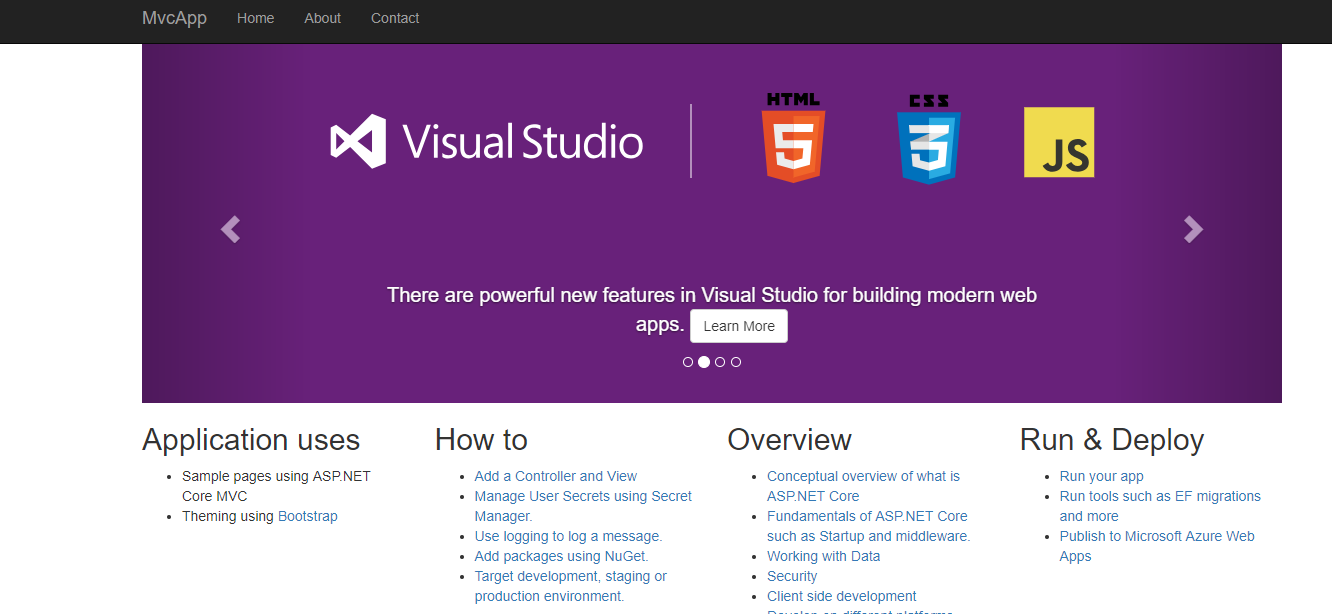The height and width of the screenshot is (614, 1332).
Task: Open the Bootstrap link
Action: point(308,516)
